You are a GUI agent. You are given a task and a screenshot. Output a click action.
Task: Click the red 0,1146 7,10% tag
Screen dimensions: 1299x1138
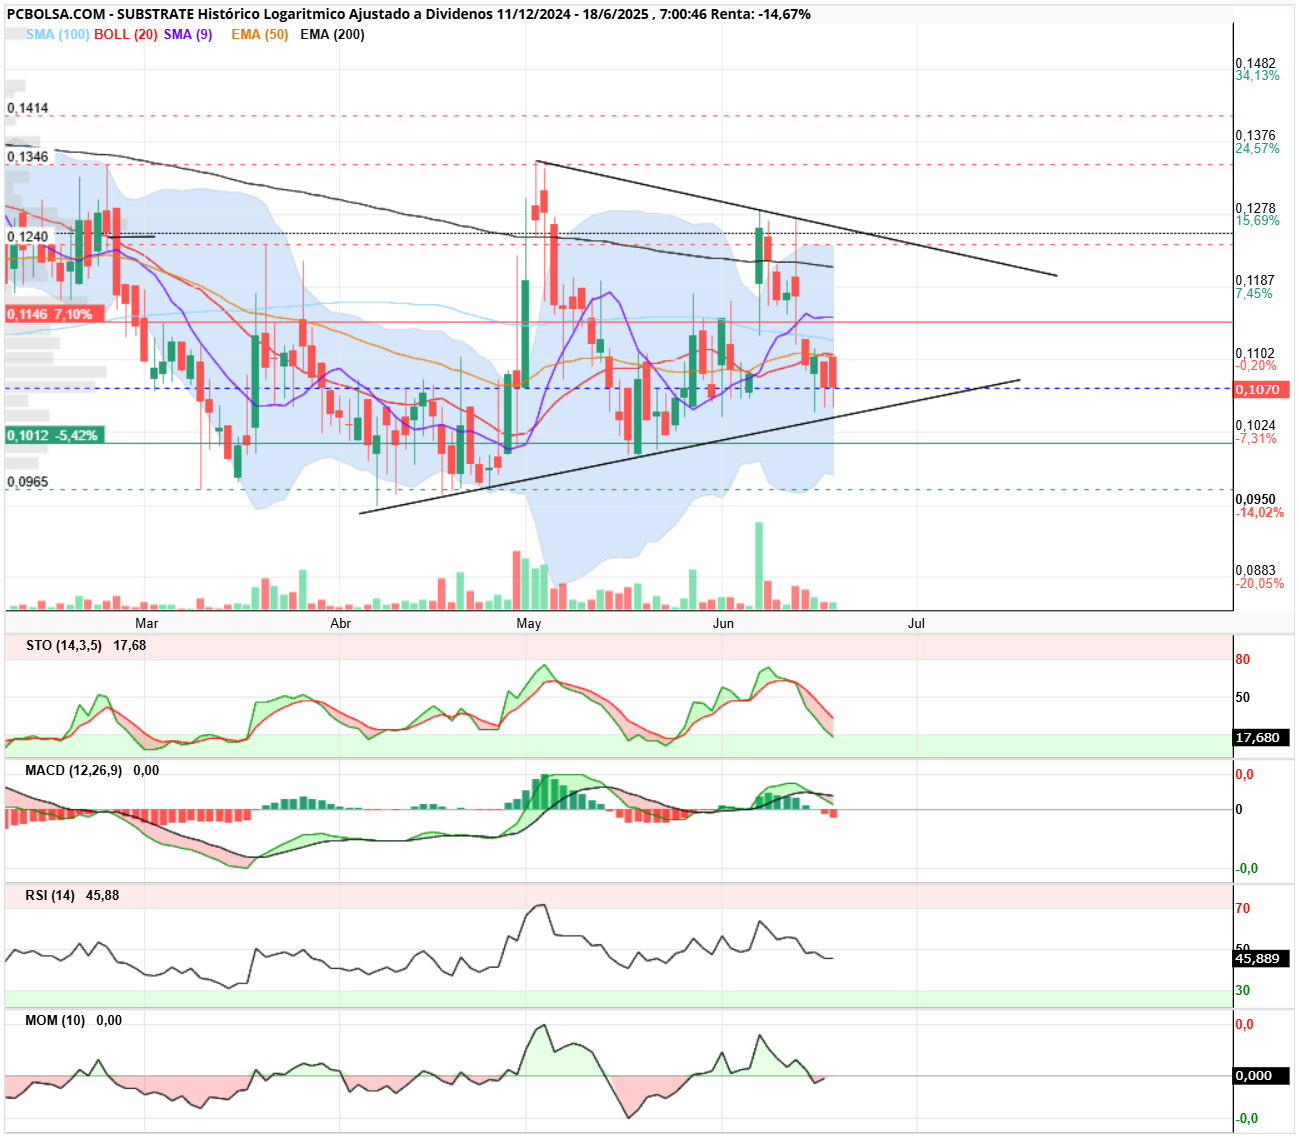(x=54, y=314)
